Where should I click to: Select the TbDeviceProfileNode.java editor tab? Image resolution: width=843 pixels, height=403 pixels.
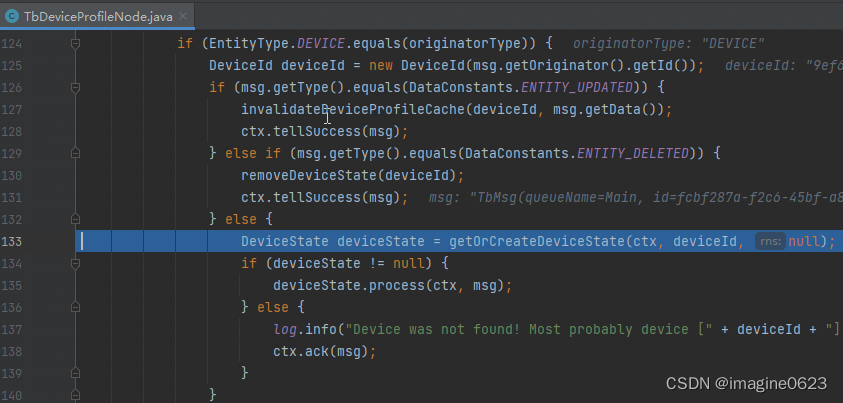pyautogui.click(x=97, y=16)
